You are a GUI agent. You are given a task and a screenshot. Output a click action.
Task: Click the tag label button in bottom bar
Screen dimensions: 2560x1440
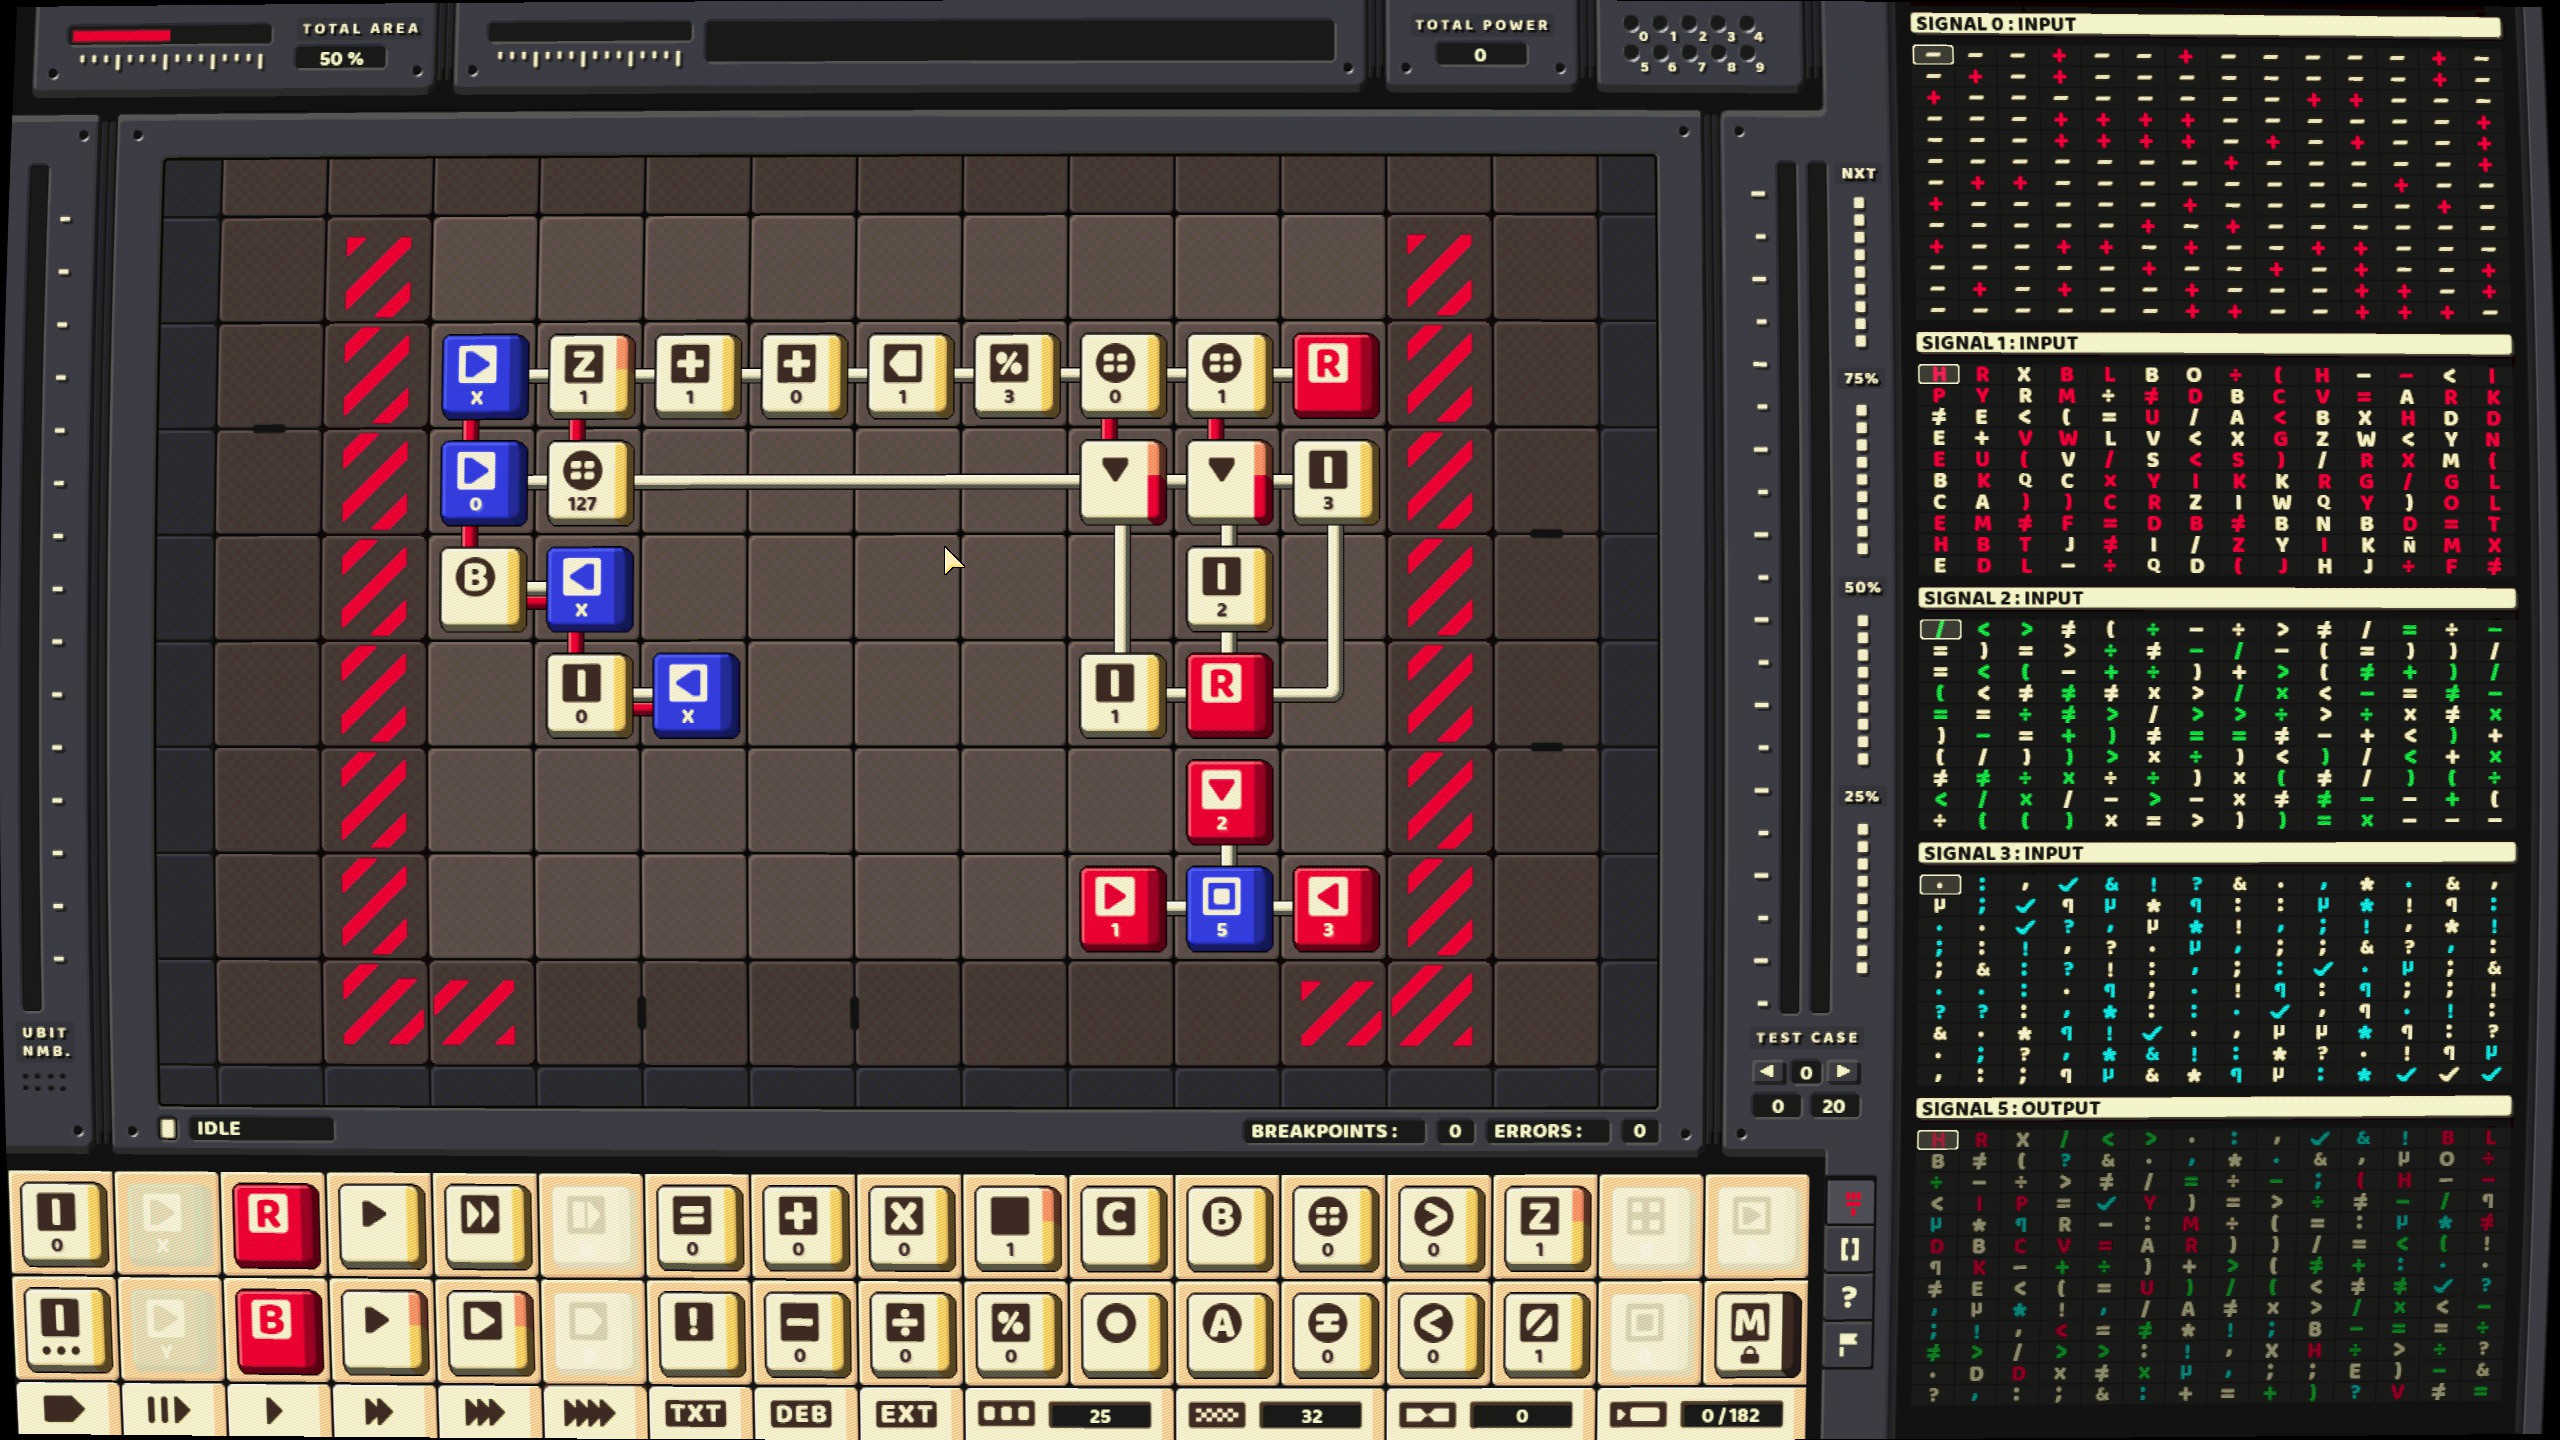coord(64,1411)
